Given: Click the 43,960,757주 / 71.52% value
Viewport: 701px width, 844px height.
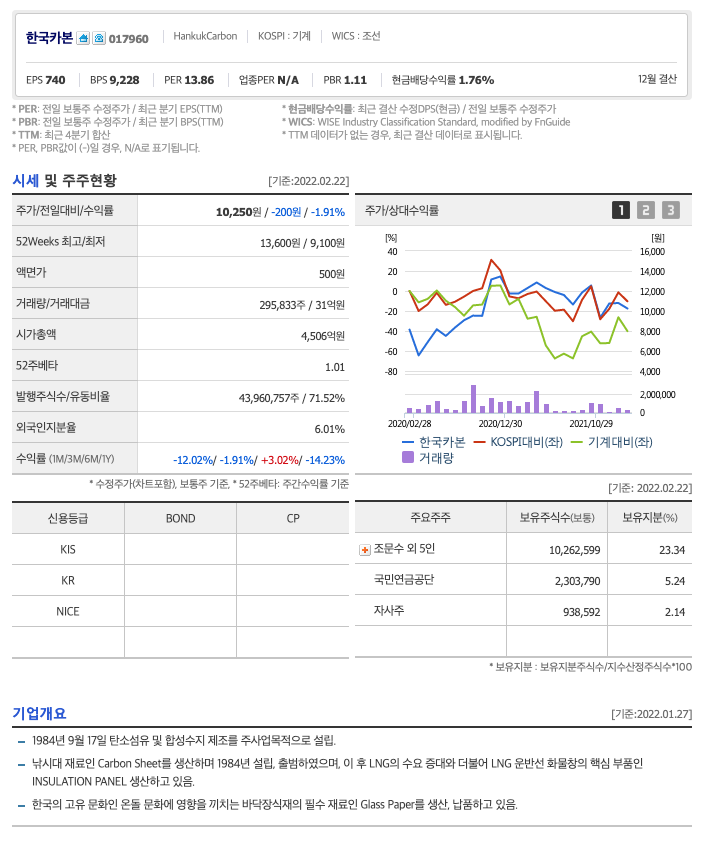Looking at the screenshot, I should coord(292,398).
